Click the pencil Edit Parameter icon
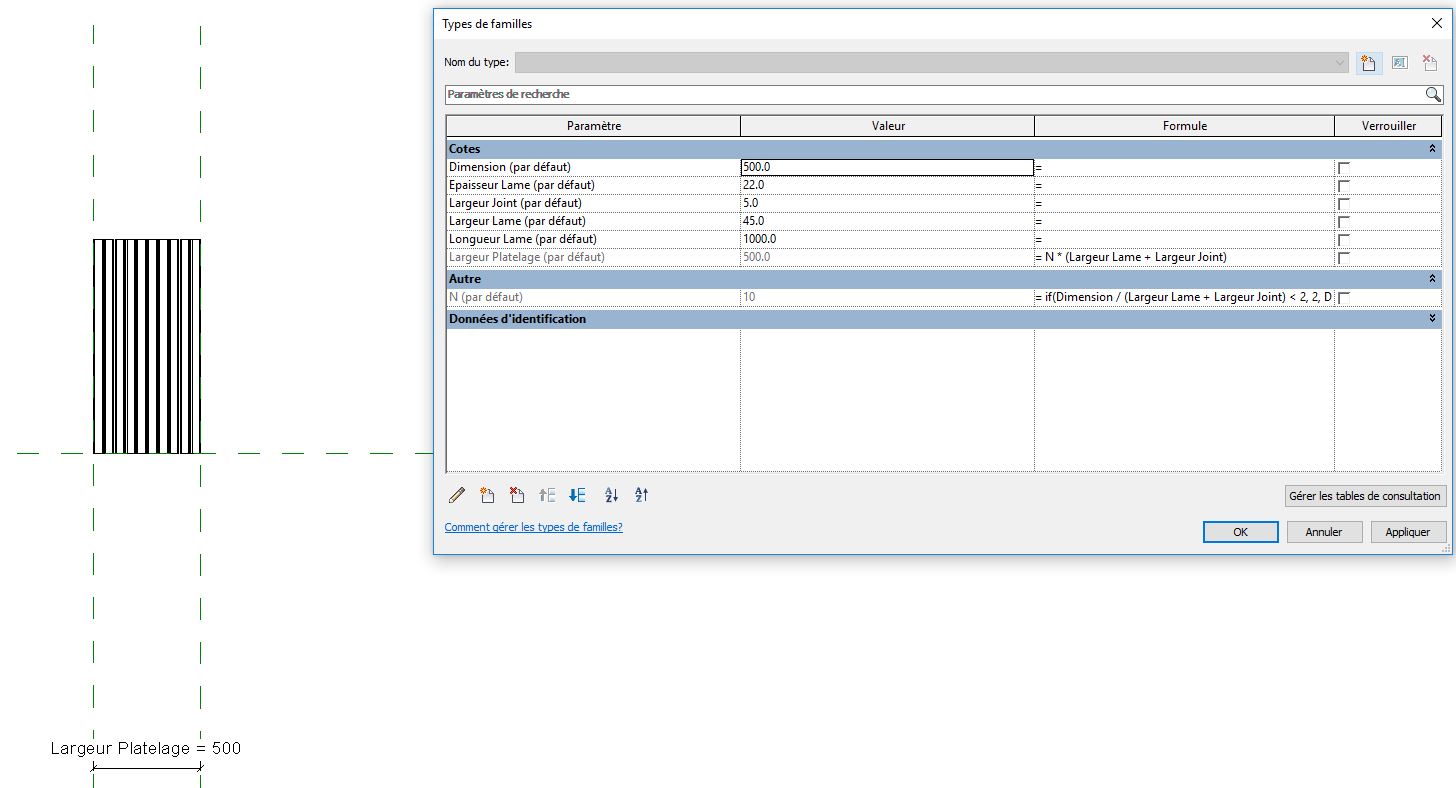Image resolution: width=1456 pixels, height=788 pixels. tap(457, 495)
